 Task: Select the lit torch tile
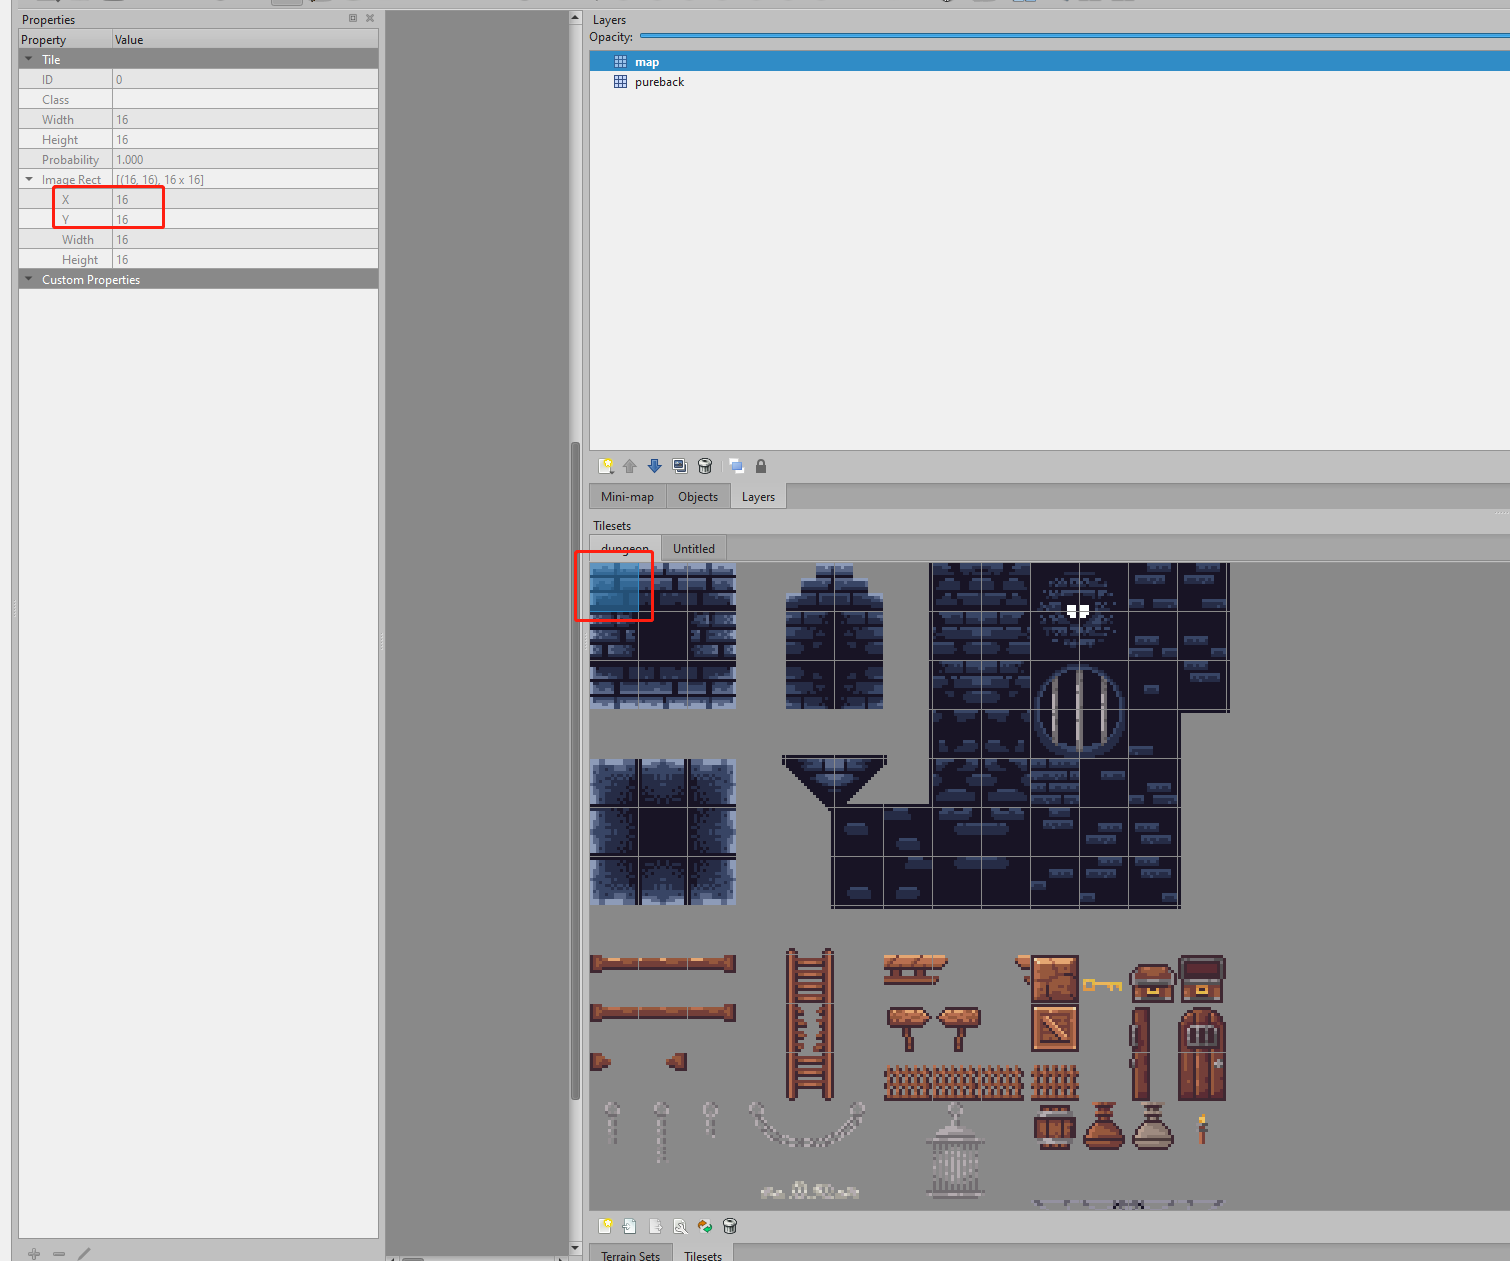[x=1202, y=1128]
